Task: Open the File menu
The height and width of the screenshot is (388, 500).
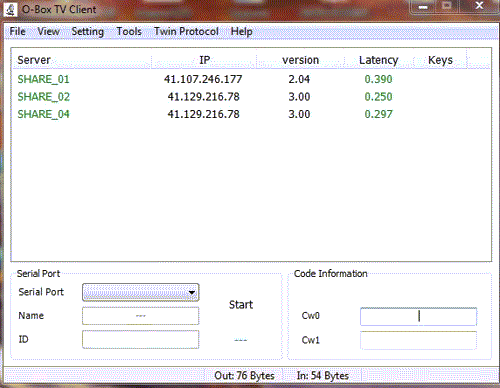Action: [17, 32]
